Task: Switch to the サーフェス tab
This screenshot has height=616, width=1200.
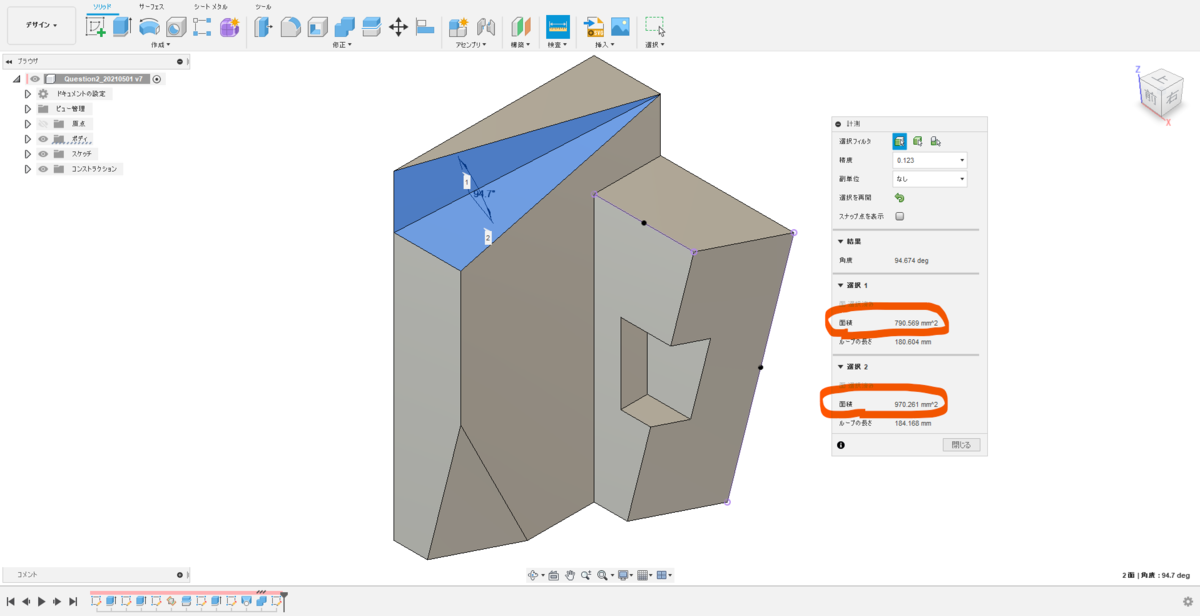Action: (151, 7)
